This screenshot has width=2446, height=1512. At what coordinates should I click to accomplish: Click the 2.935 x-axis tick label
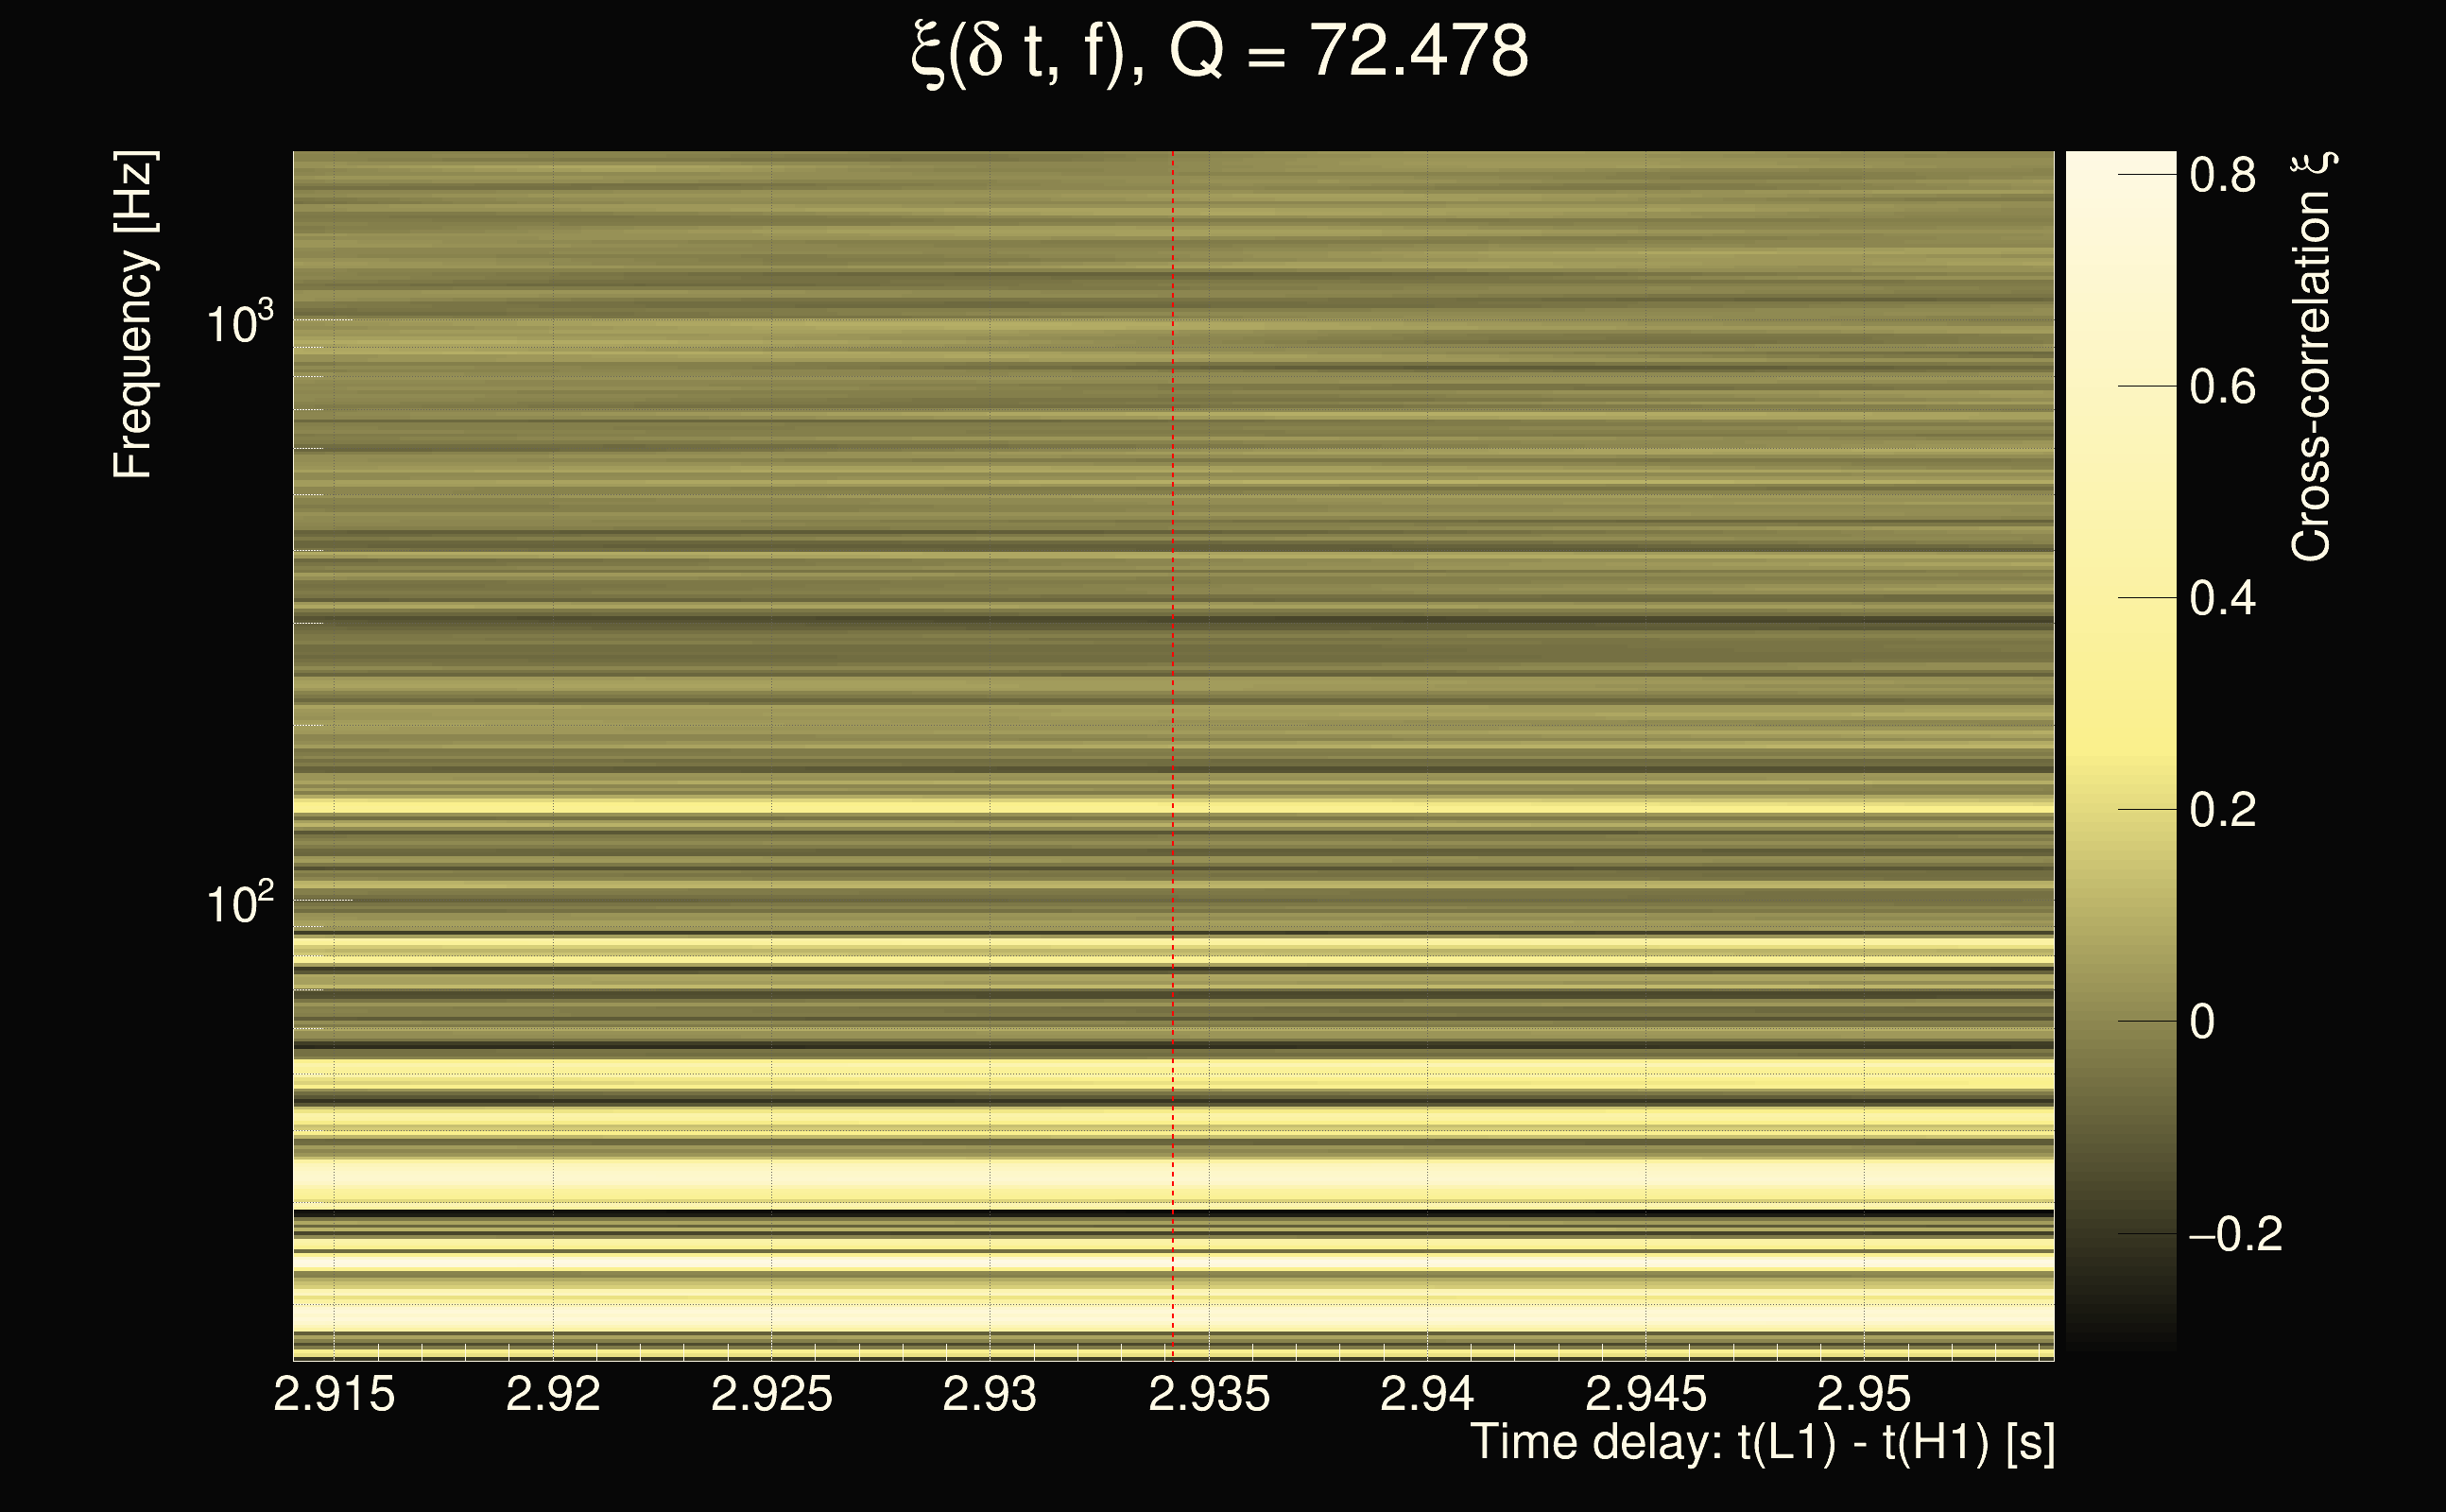pos(1208,1394)
